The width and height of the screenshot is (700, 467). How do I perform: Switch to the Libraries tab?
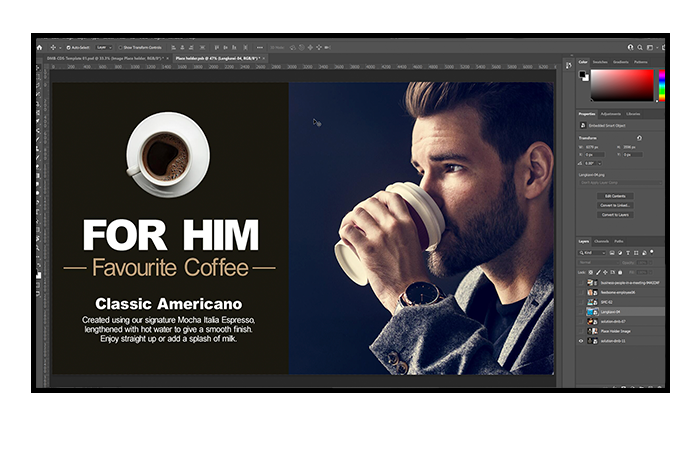coord(633,114)
